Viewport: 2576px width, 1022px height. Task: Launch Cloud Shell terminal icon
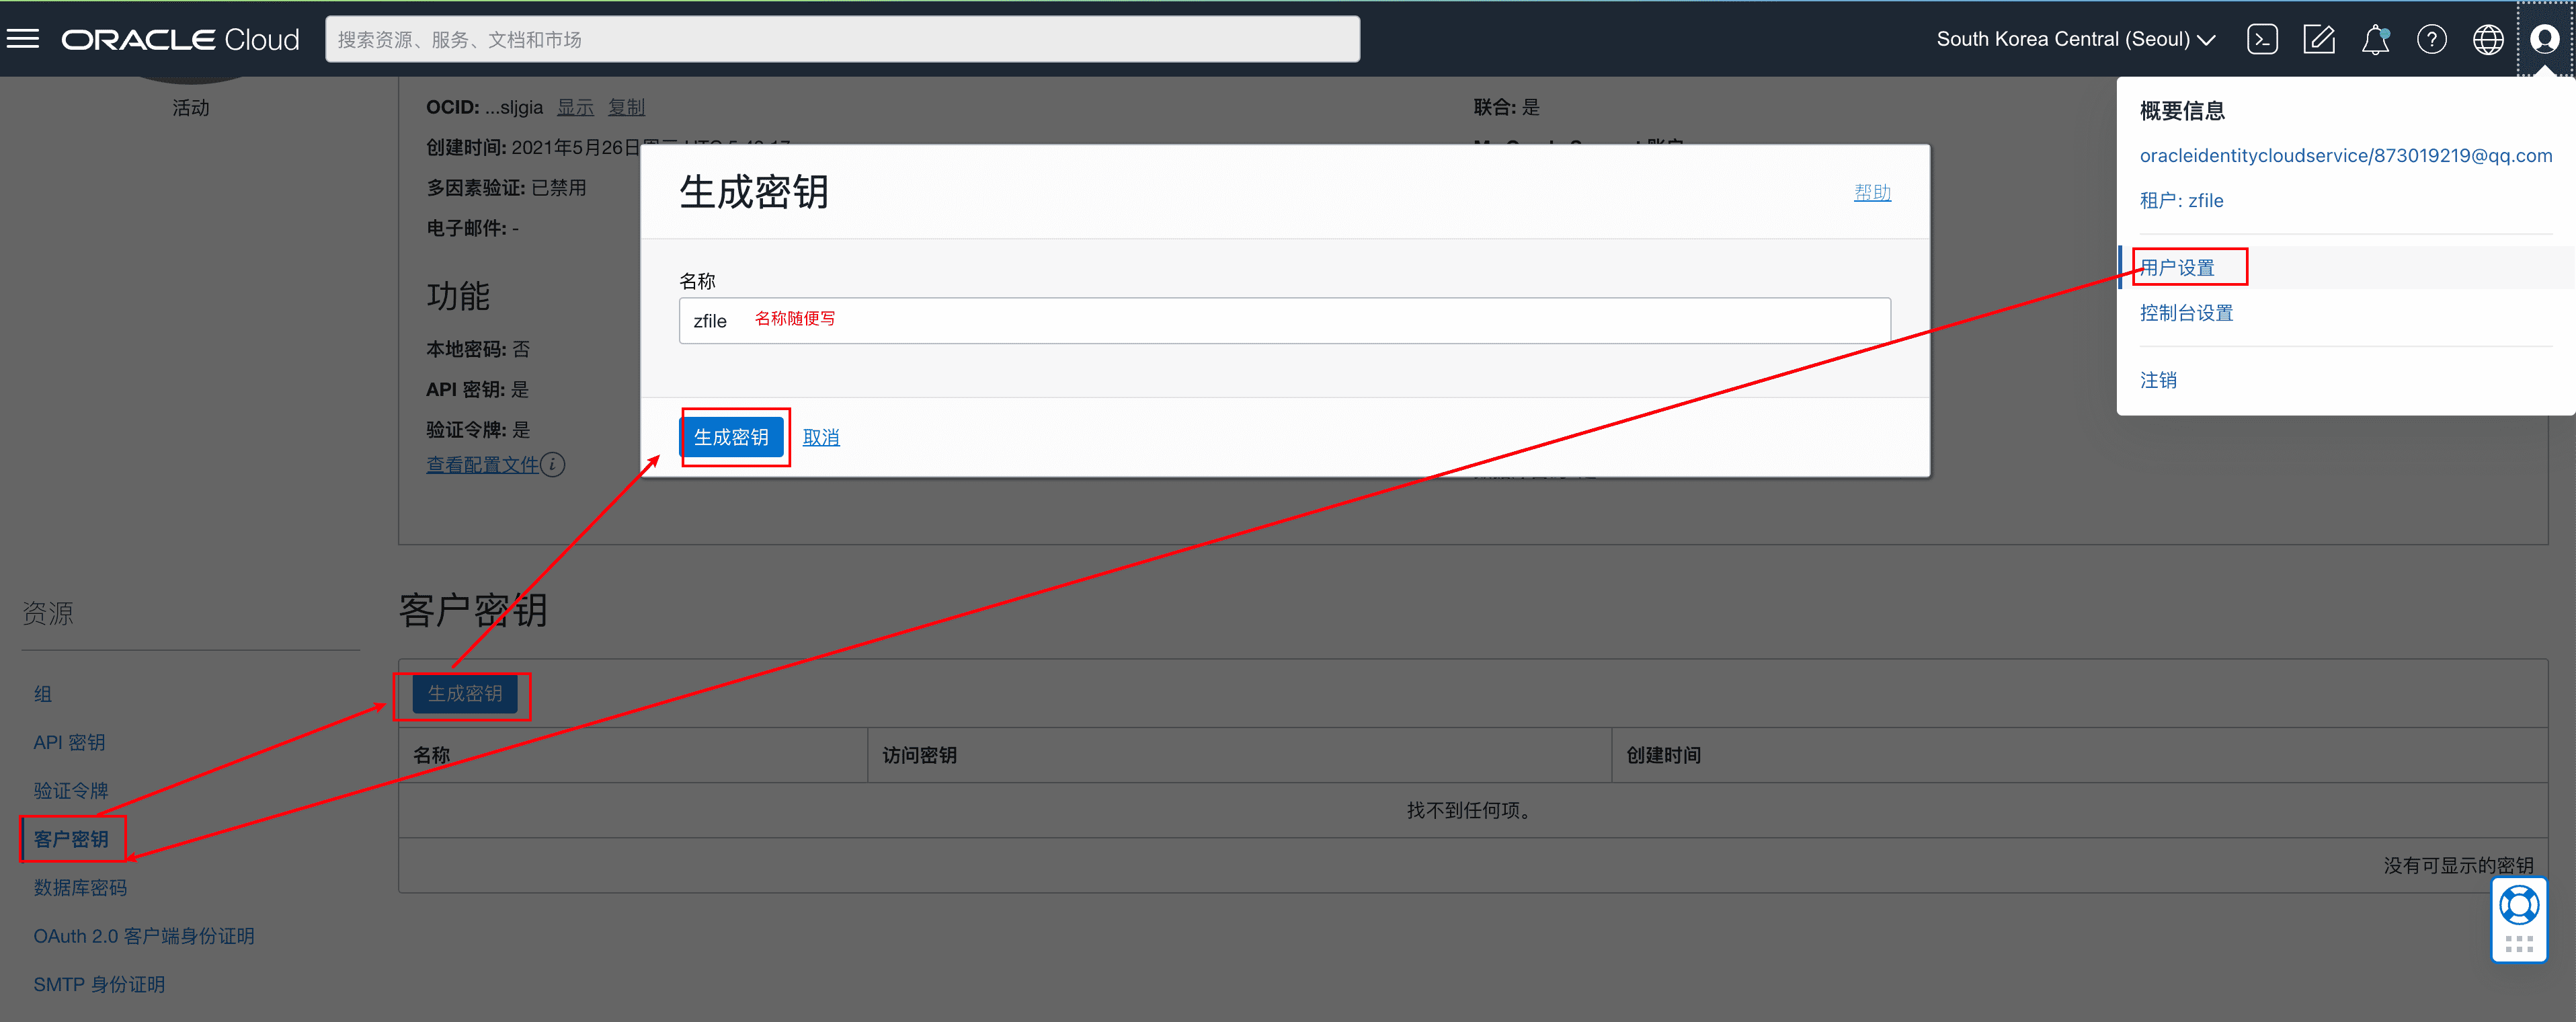tap(2262, 39)
